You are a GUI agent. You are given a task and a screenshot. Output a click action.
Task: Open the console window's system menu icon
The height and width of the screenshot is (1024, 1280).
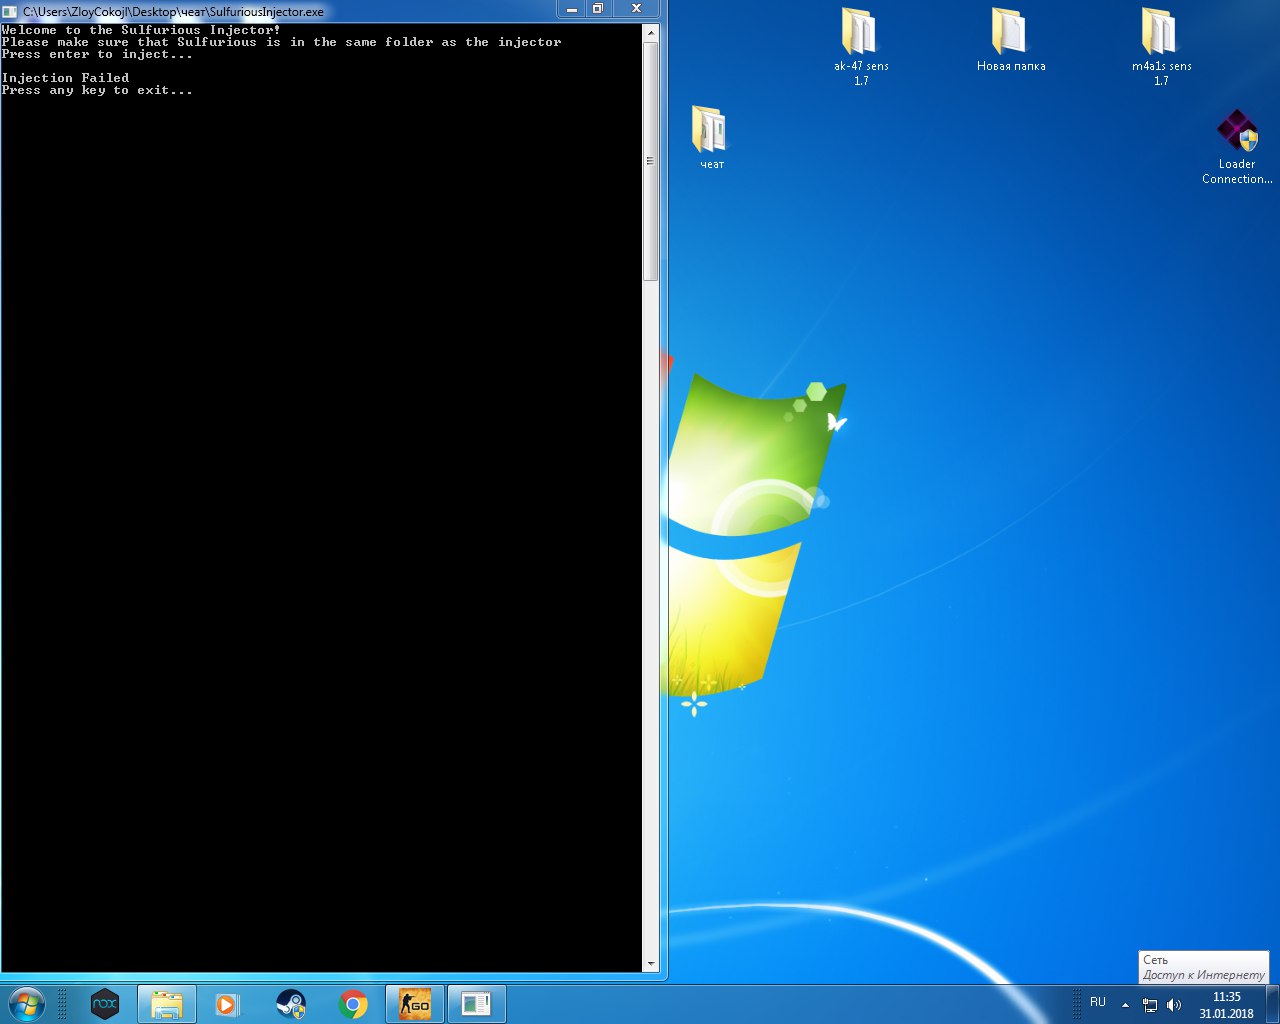tap(11, 12)
